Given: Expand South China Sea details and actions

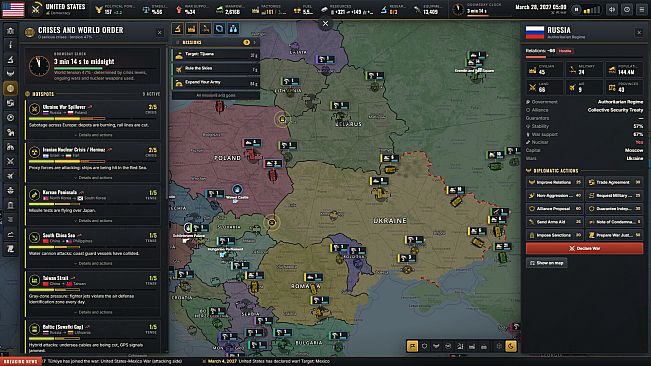Looking at the screenshot, I should point(93,264).
